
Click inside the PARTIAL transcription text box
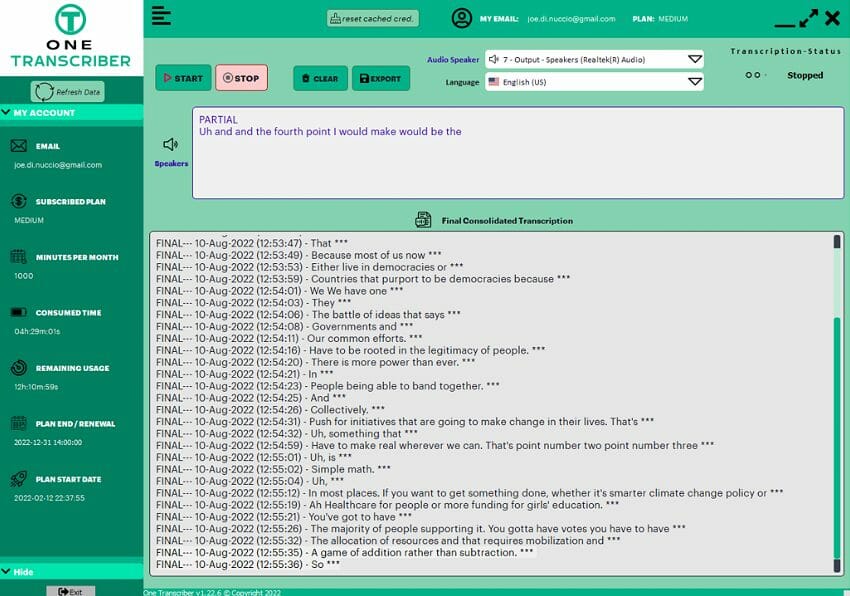[x=518, y=153]
